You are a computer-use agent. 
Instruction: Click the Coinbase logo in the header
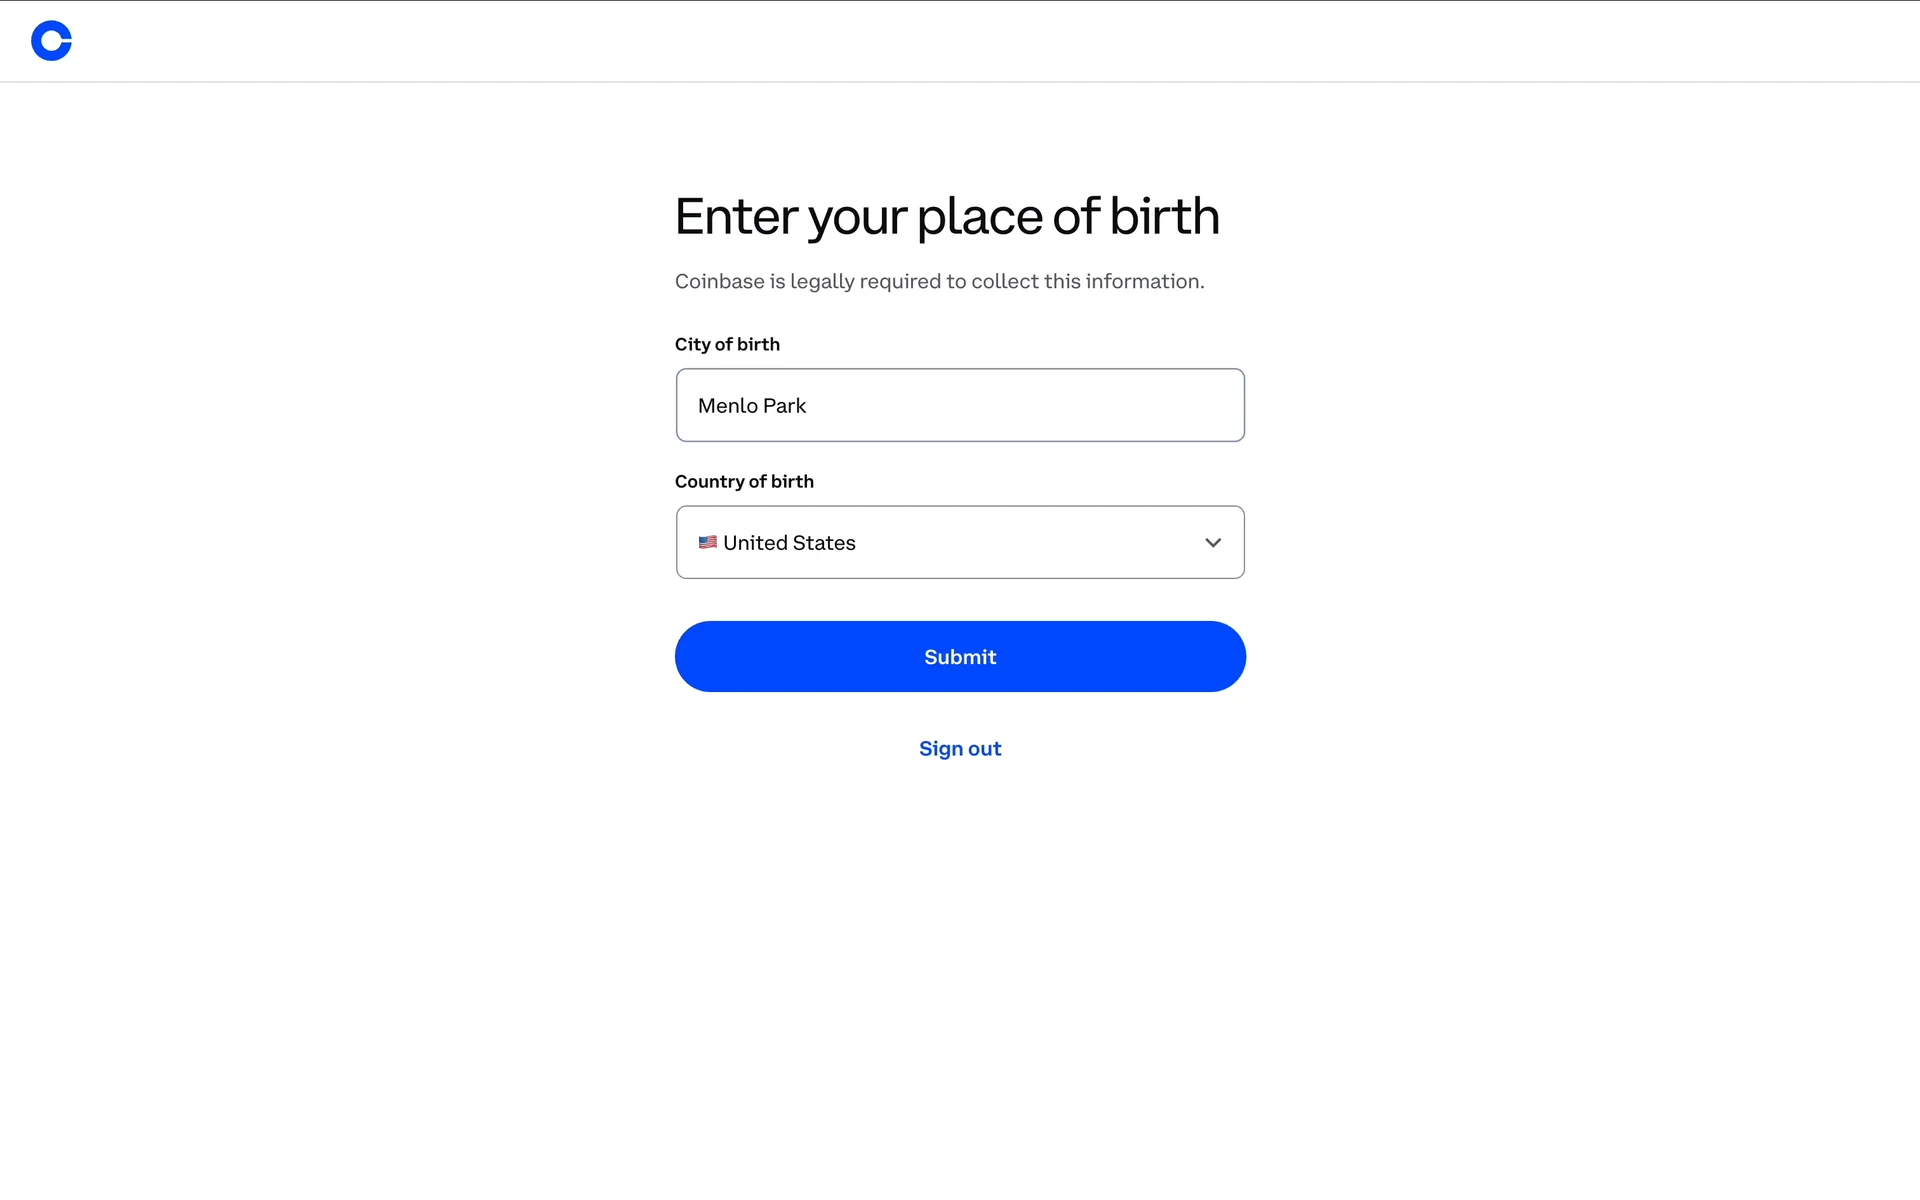pyautogui.click(x=51, y=41)
